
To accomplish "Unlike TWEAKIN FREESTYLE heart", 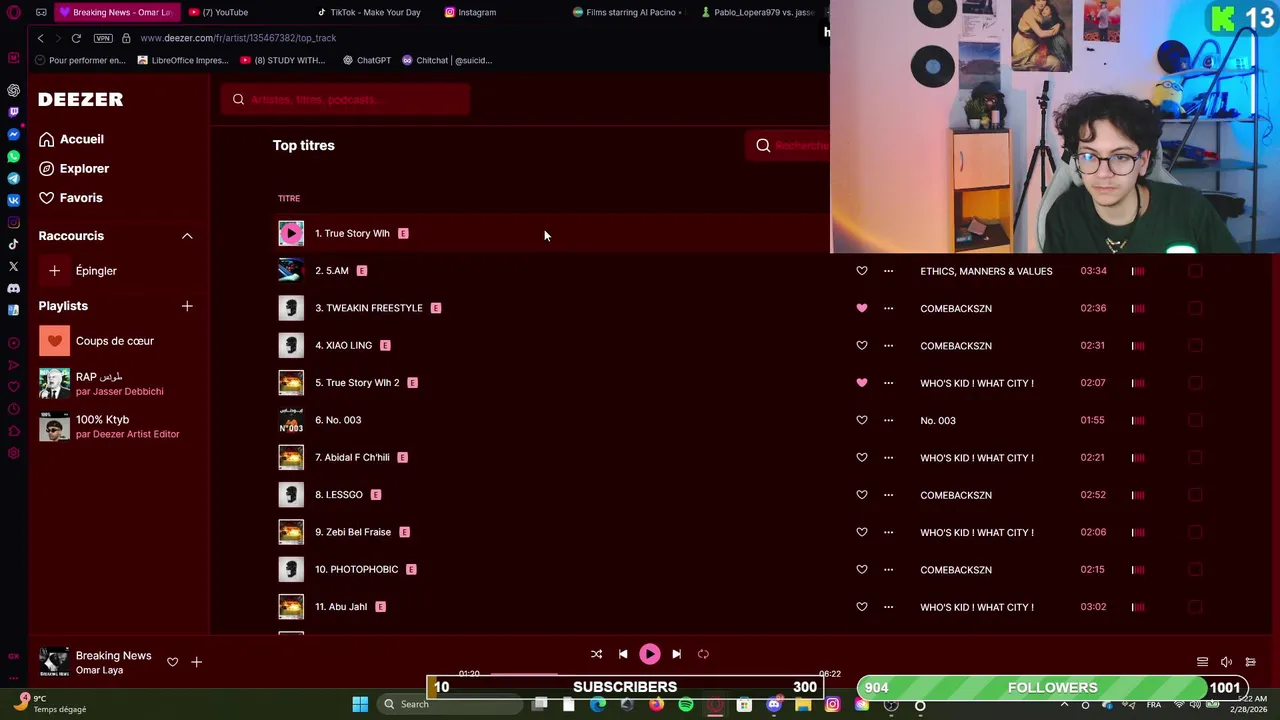I will (x=862, y=308).
